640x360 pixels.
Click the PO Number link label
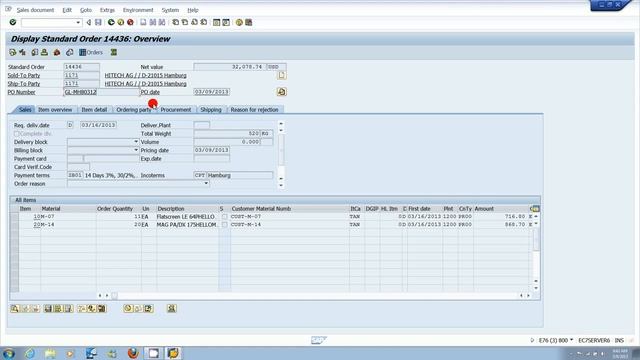click(x=21, y=92)
